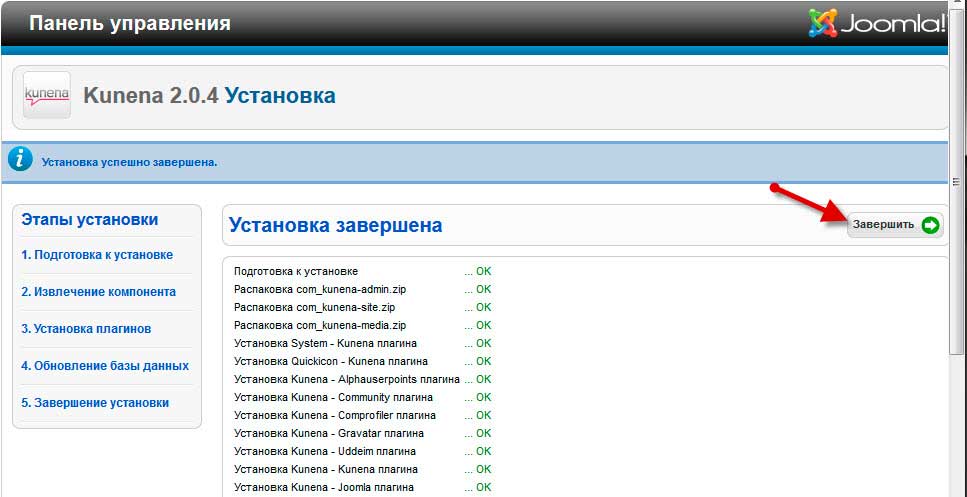Select the Kunena - Gravatar плагина row
Viewport: 967px width, 497px height.
tap(363, 433)
